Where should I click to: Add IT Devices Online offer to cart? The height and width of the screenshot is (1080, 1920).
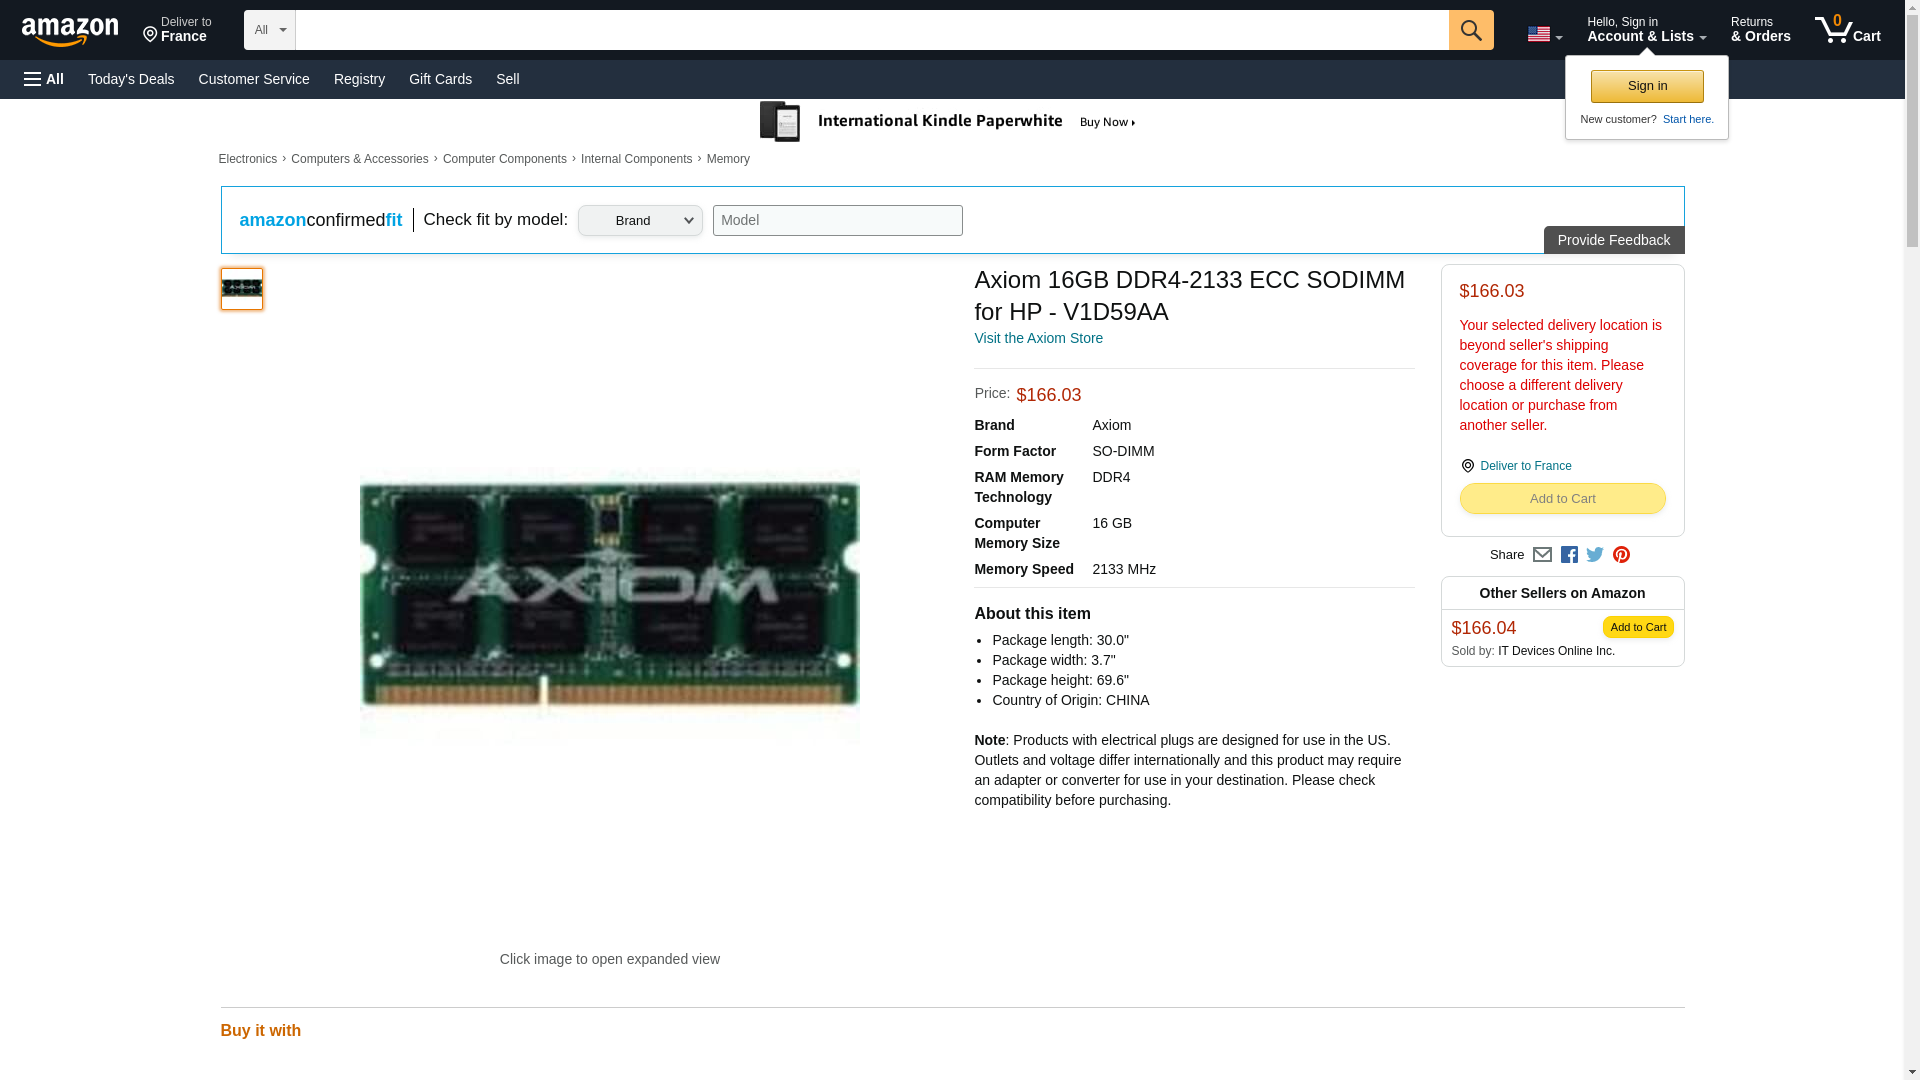(x=1637, y=627)
